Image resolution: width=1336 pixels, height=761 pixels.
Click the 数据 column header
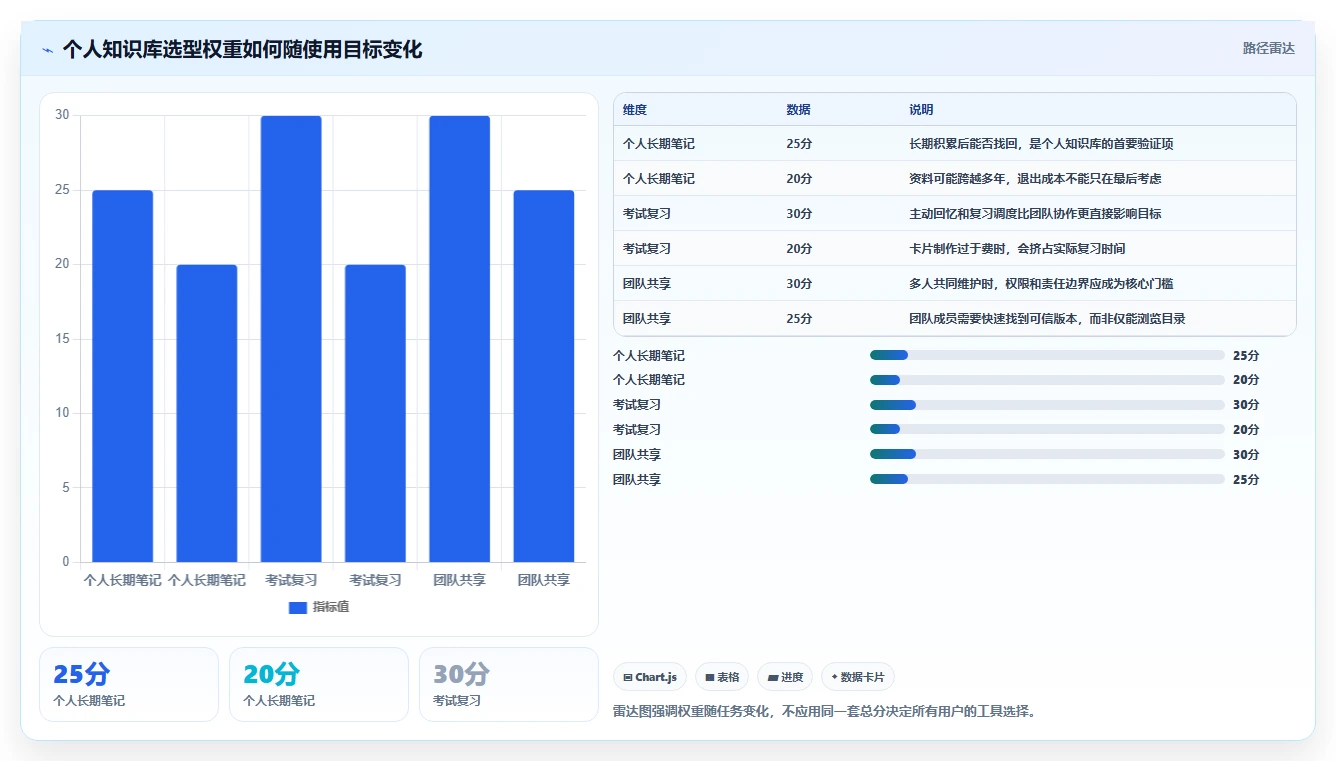click(799, 110)
